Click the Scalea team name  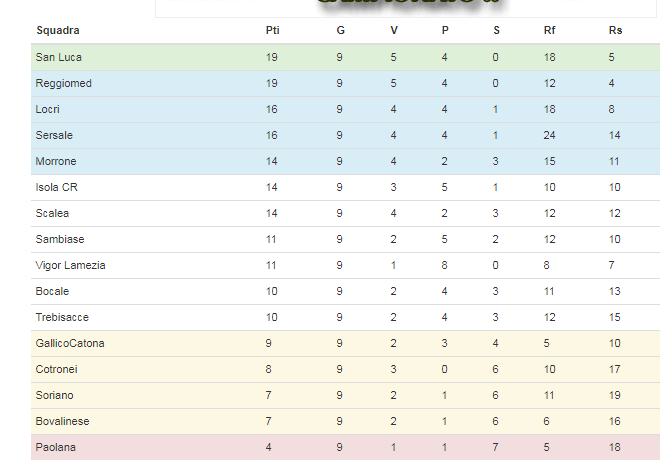pyautogui.click(x=52, y=213)
